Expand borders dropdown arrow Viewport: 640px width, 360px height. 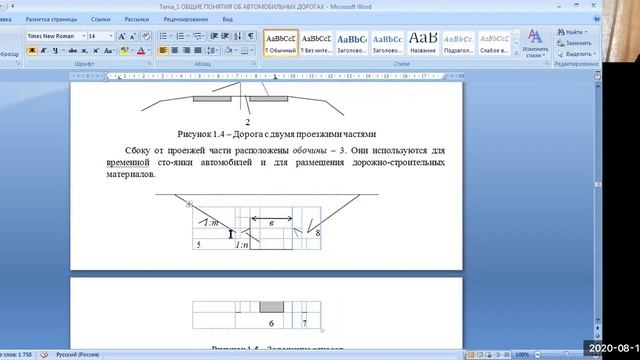coord(252,51)
